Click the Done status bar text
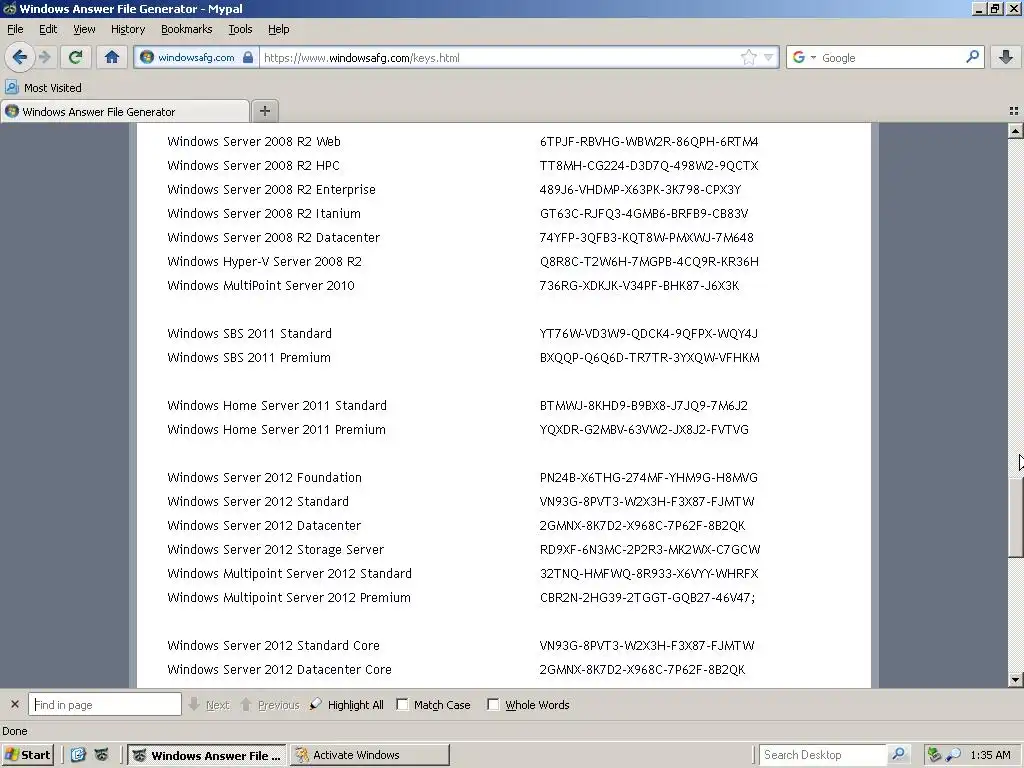The image size is (1024, 768). click(14, 731)
